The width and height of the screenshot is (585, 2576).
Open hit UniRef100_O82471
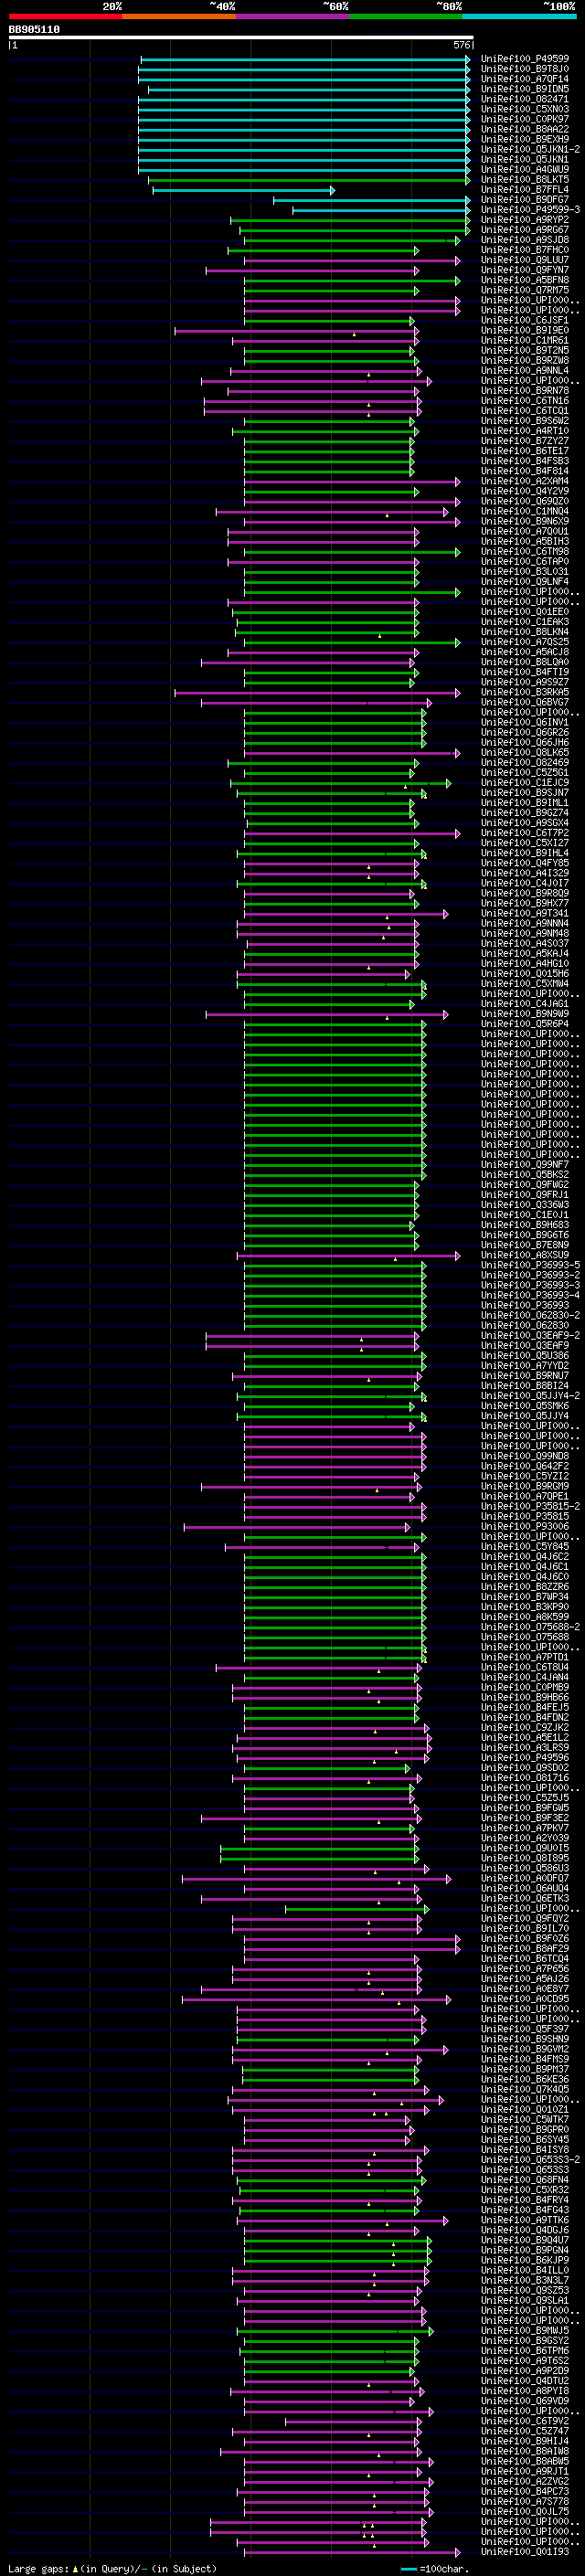pos(525,99)
